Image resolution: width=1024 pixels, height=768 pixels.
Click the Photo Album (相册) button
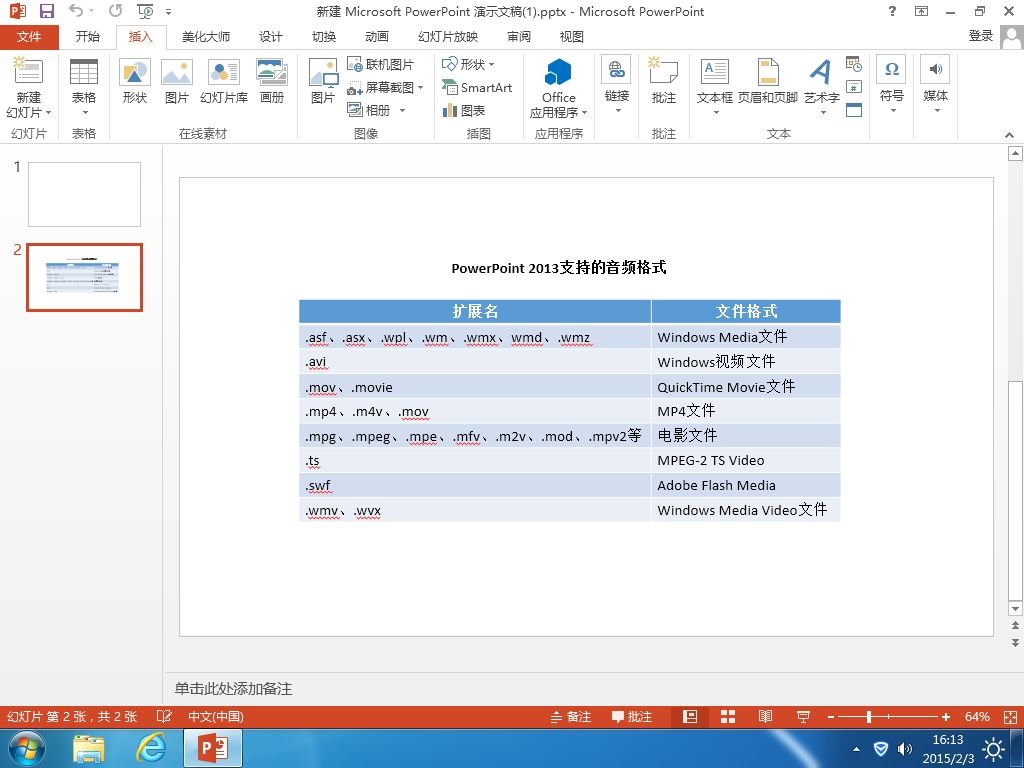coord(369,110)
